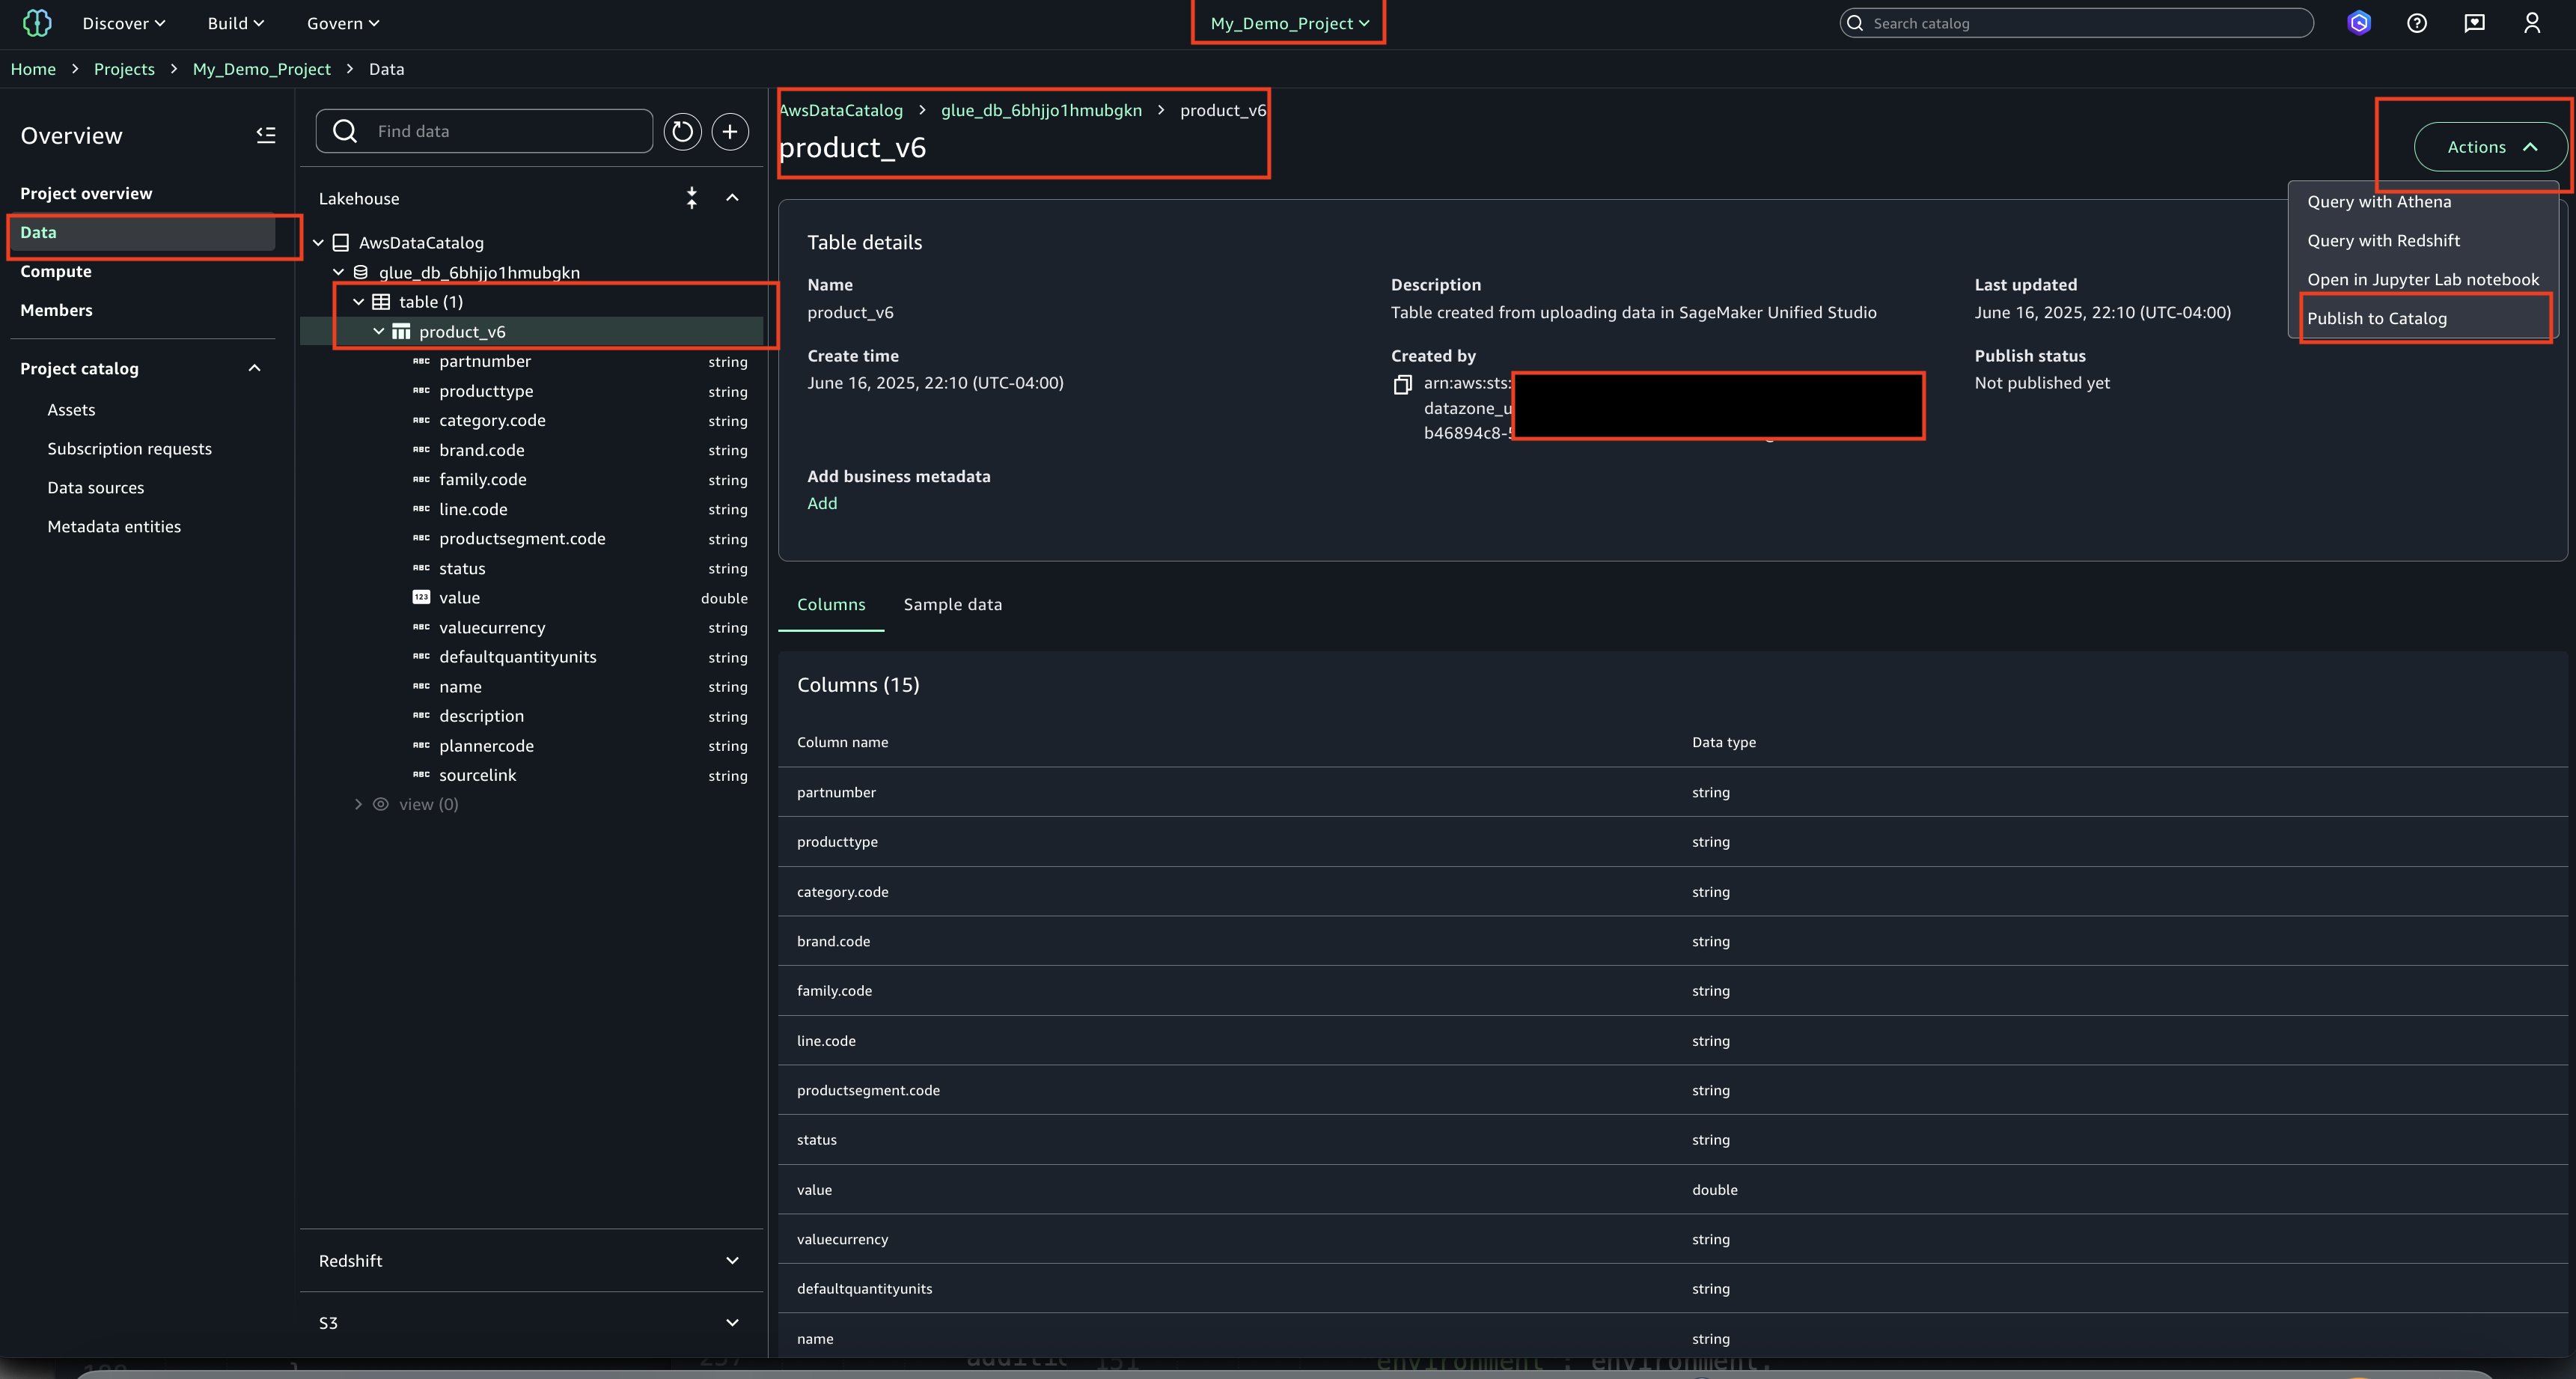This screenshot has height=1379, width=2576.
Task: Select Publish to Catalog menu entry
Action: [x=2377, y=318]
